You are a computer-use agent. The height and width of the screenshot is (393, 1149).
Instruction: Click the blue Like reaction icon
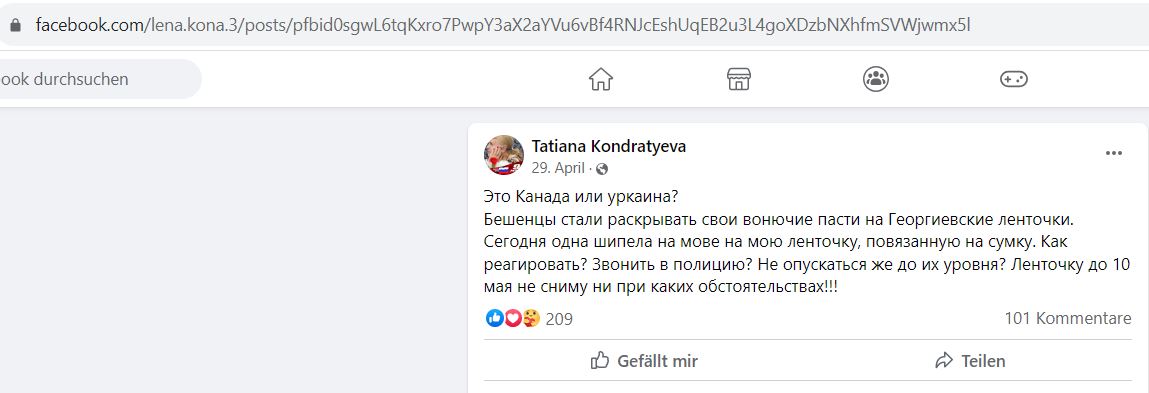(495, 318)
